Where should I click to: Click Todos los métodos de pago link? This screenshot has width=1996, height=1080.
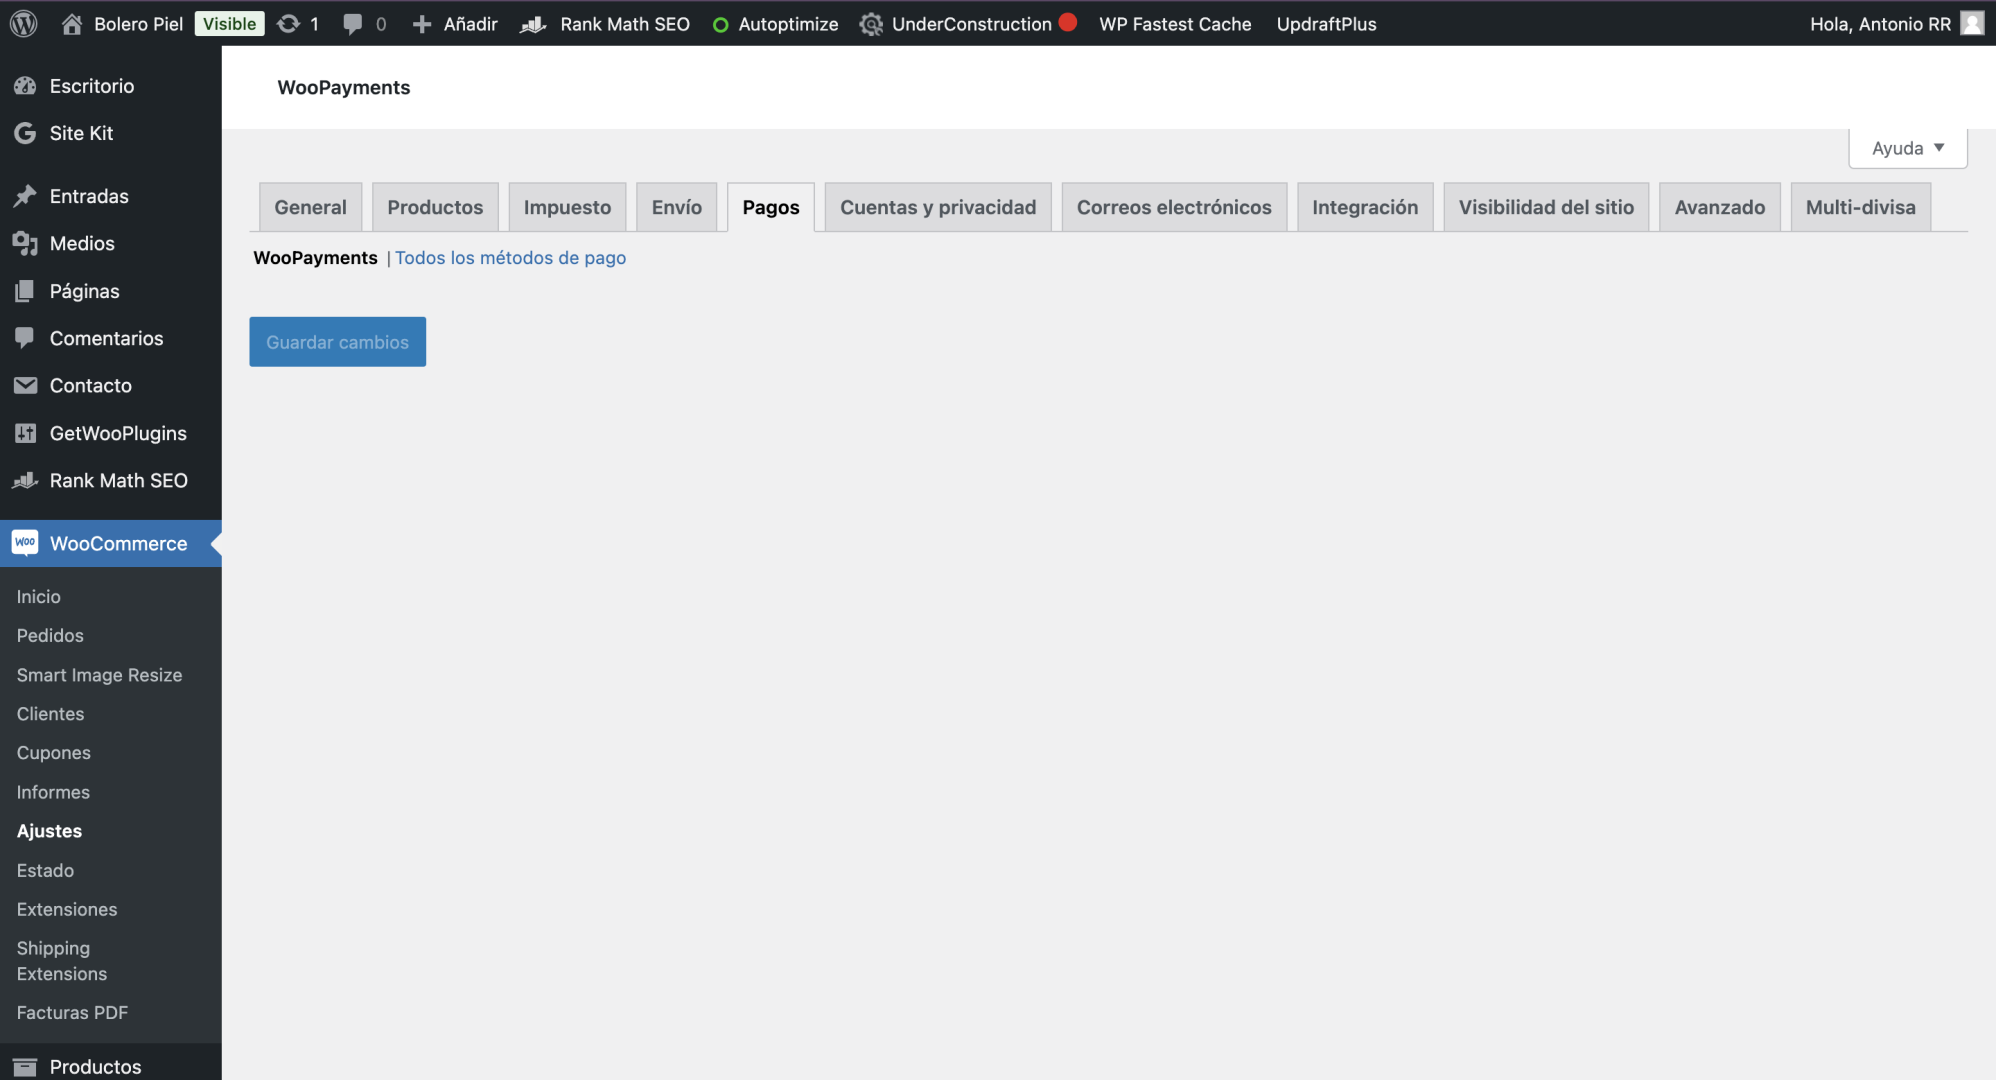tap(510, 258)
